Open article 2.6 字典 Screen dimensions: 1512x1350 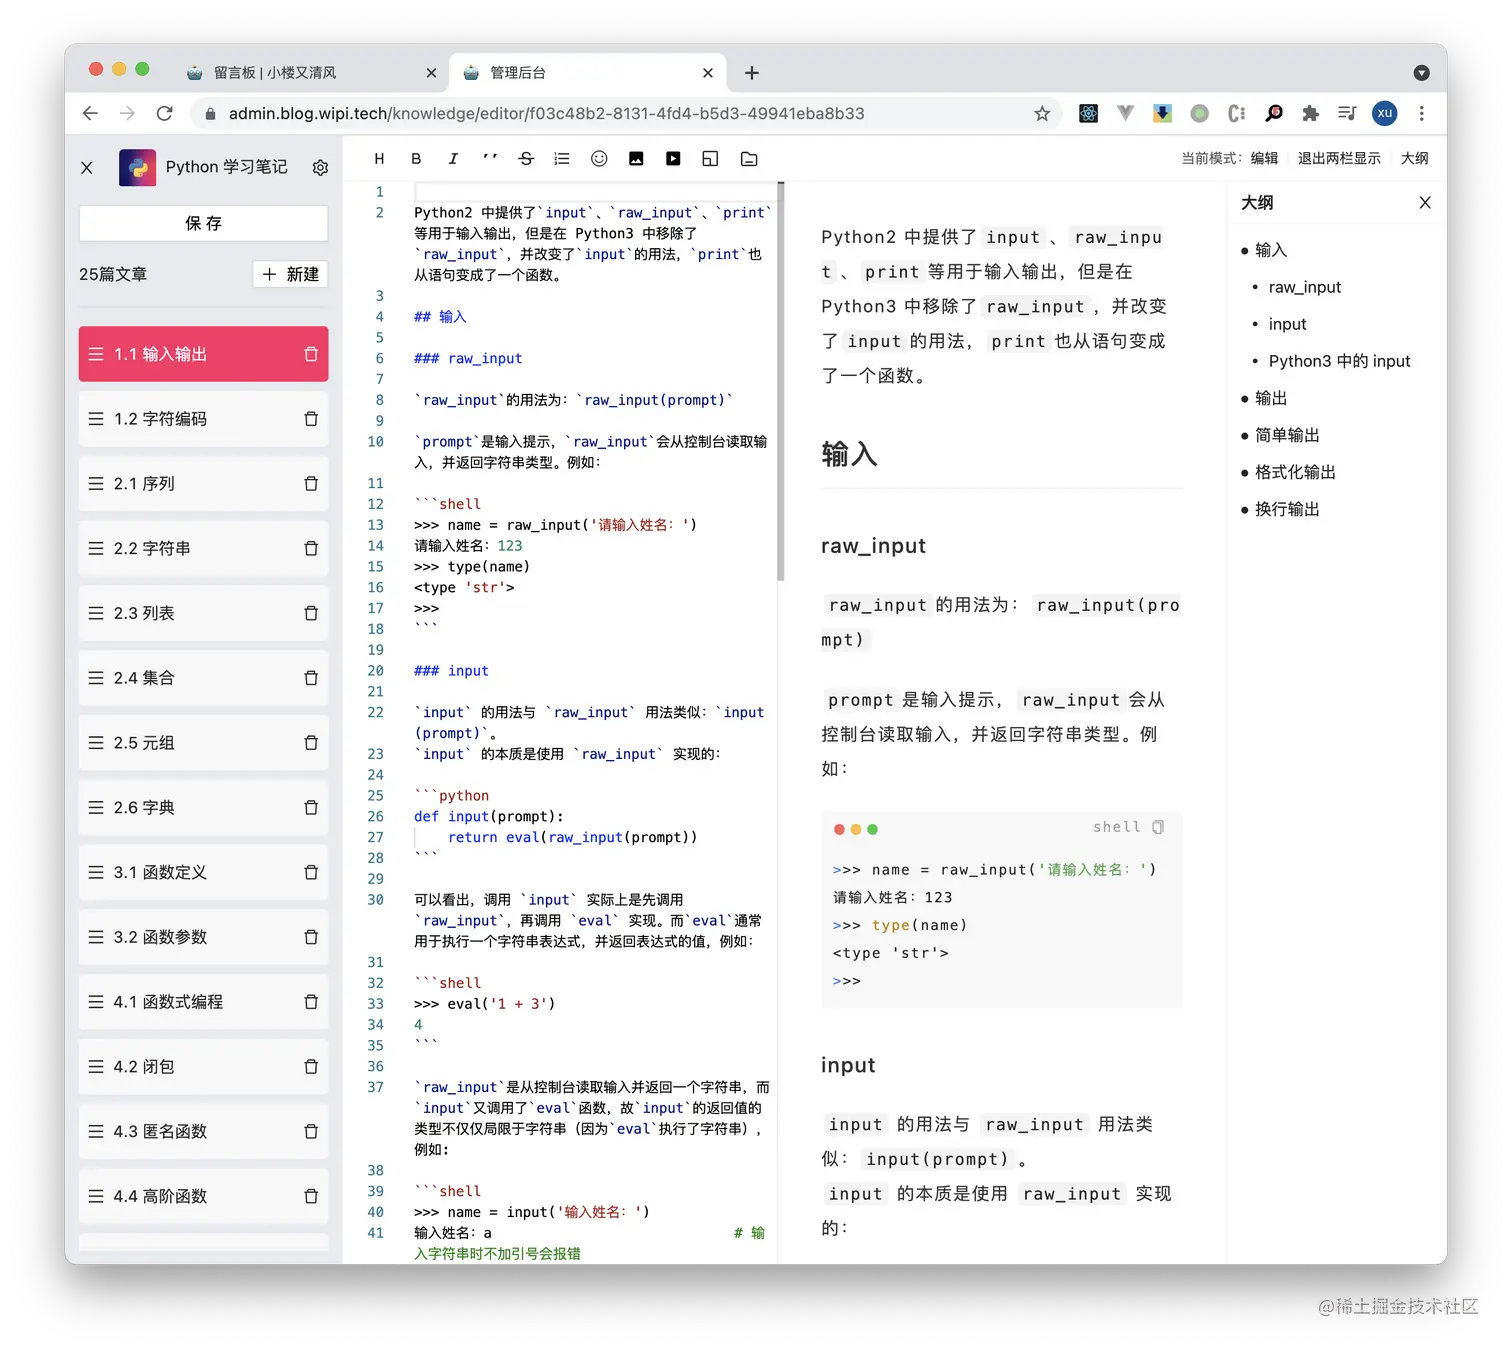[203, 807]
